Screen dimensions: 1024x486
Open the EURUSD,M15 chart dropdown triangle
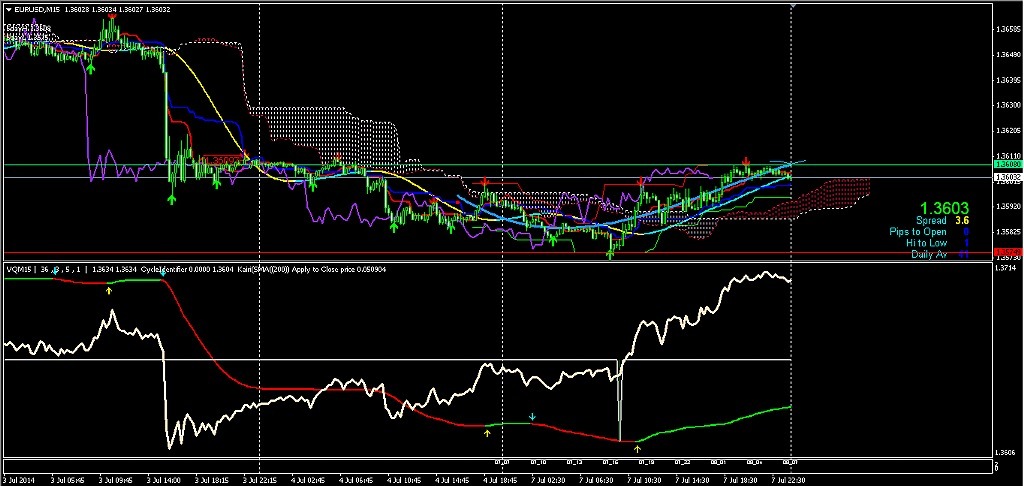(x=9, y=10)
